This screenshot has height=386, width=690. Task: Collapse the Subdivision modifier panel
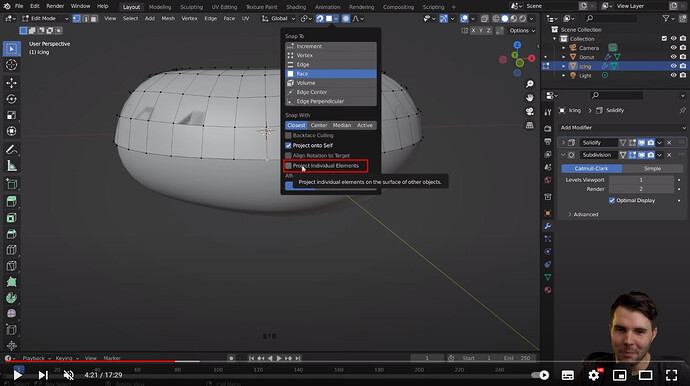[563, 155]
